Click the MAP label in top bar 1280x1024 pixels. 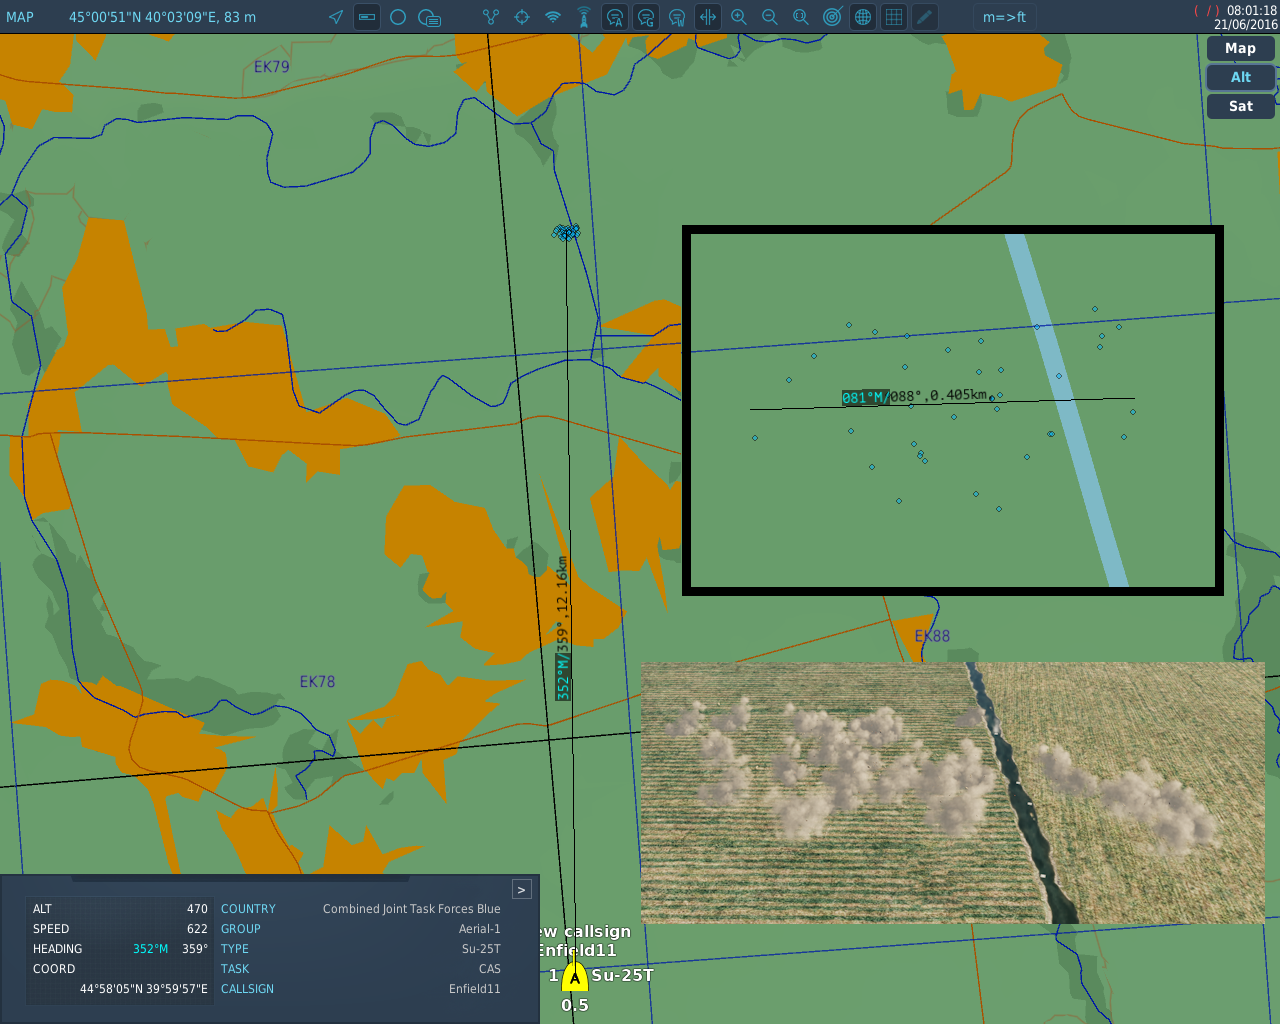click(20, 17)
